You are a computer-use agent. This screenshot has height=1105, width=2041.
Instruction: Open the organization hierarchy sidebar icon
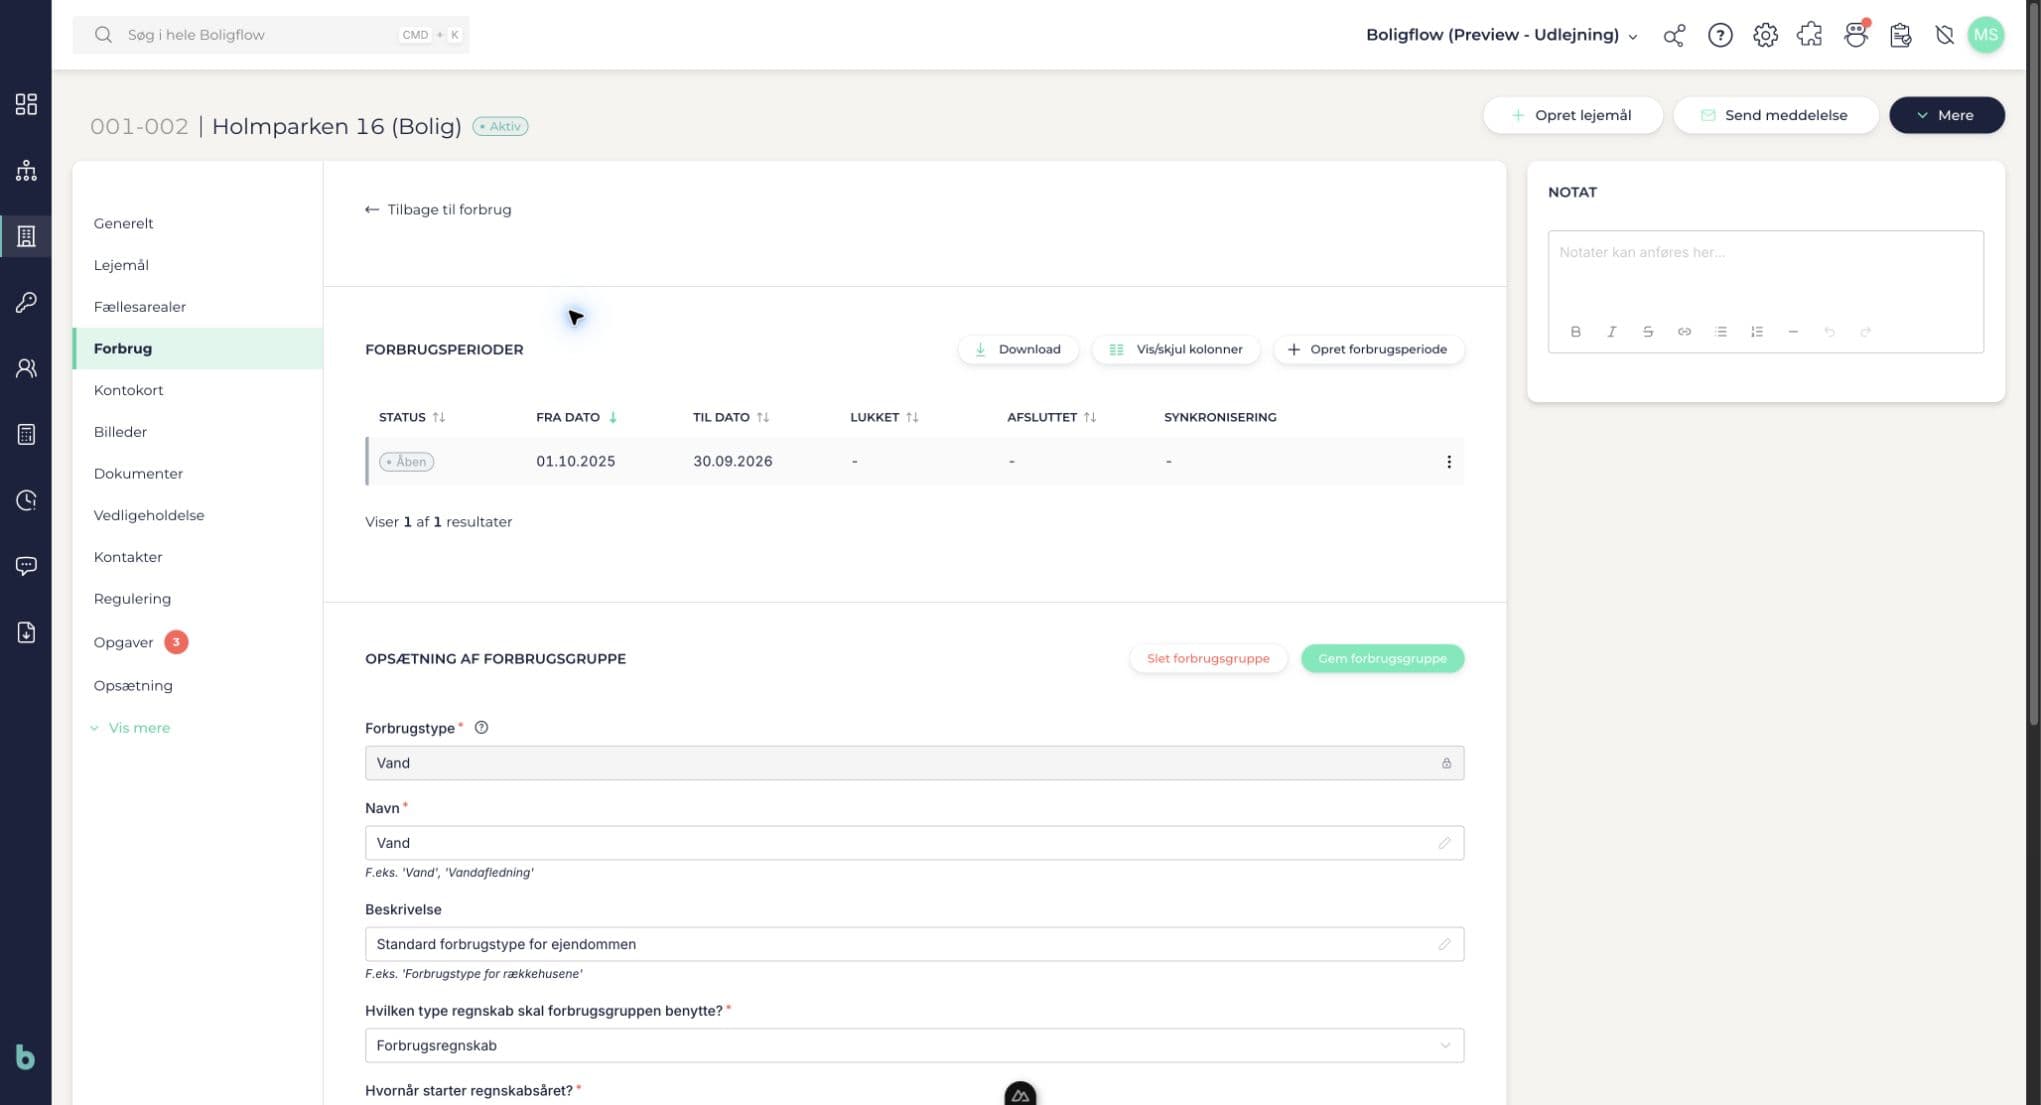click(26, 170)
